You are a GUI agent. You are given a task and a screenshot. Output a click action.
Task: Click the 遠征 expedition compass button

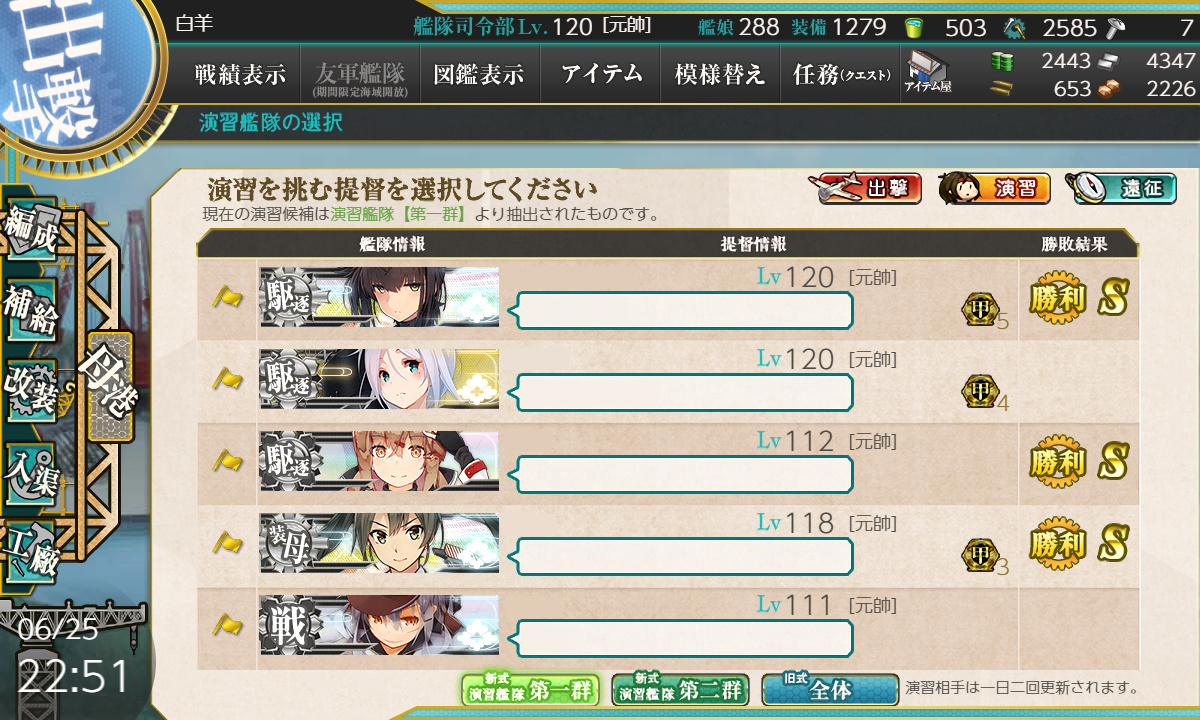coord(1120,188)
